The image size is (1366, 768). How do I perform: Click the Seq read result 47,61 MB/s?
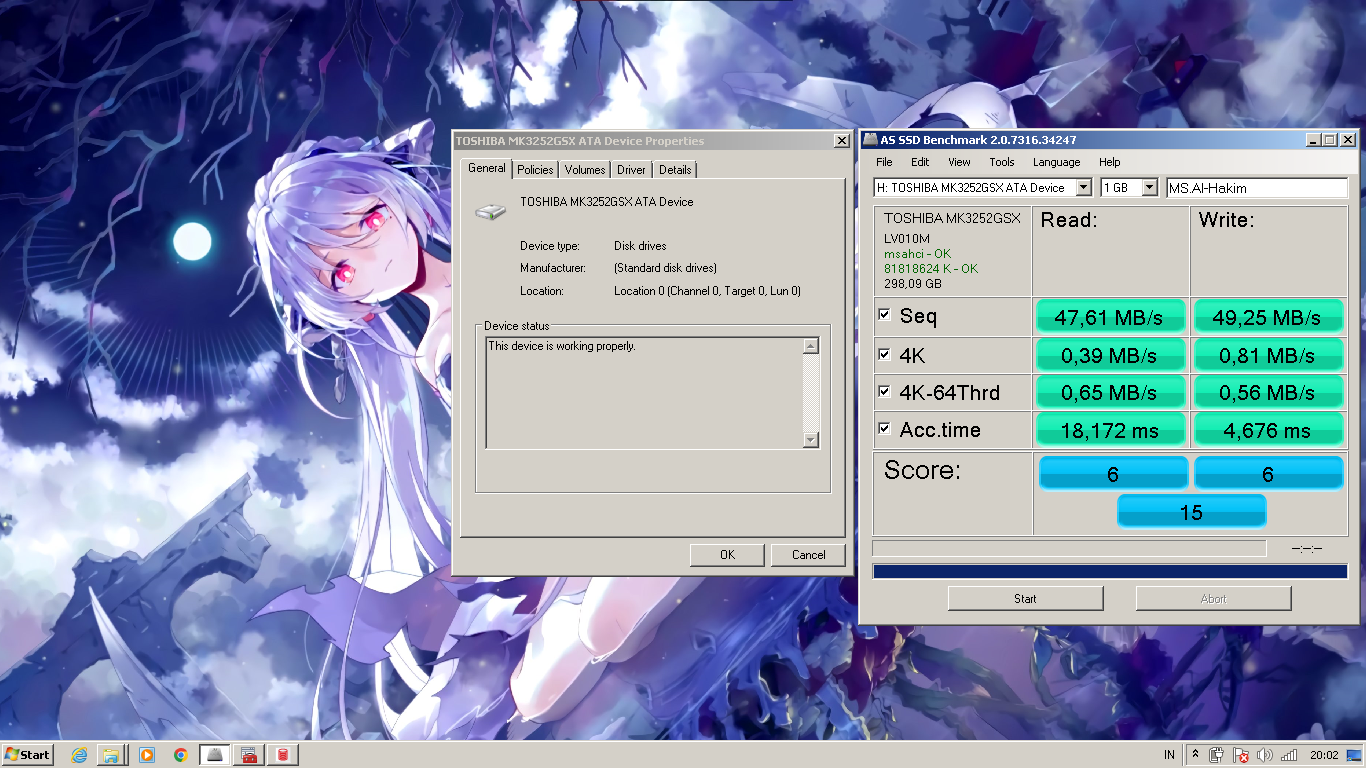tap(1110, 317)
